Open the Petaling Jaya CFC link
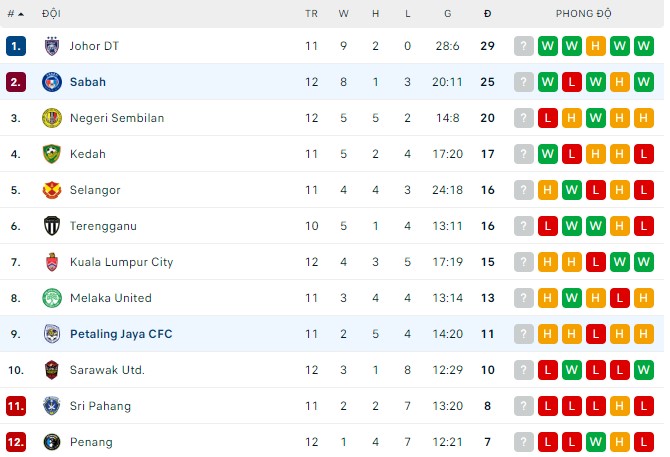Viewport: 670px width, 457px height. click(121, 334)
